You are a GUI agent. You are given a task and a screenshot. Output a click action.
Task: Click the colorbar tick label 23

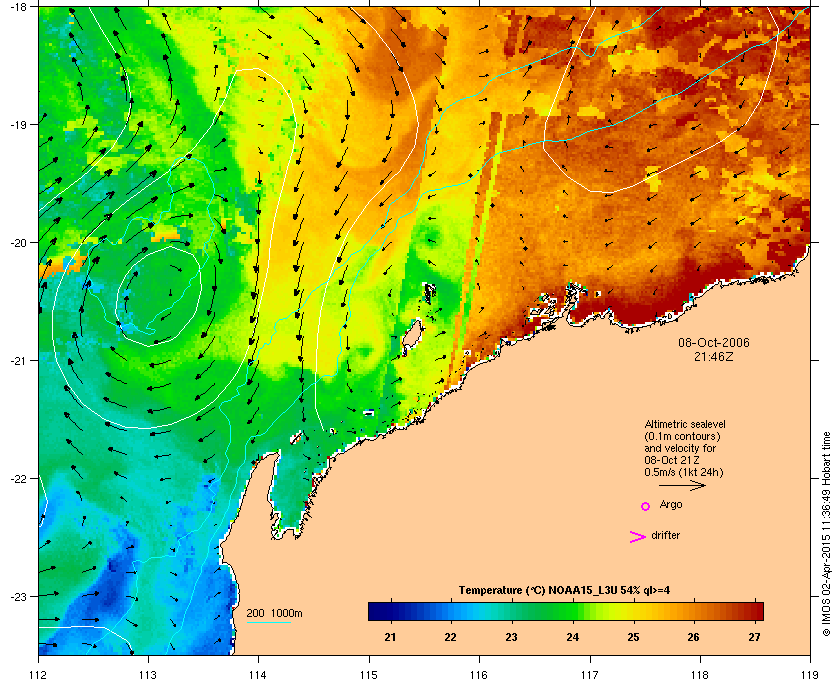tap(512, 637)
